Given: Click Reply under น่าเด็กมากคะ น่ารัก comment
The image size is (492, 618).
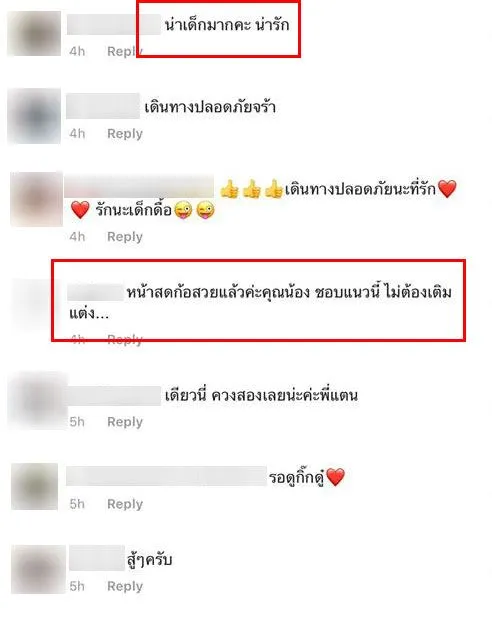Looking at the screenshot, I should pyautogui.click(x=125, y=51).
